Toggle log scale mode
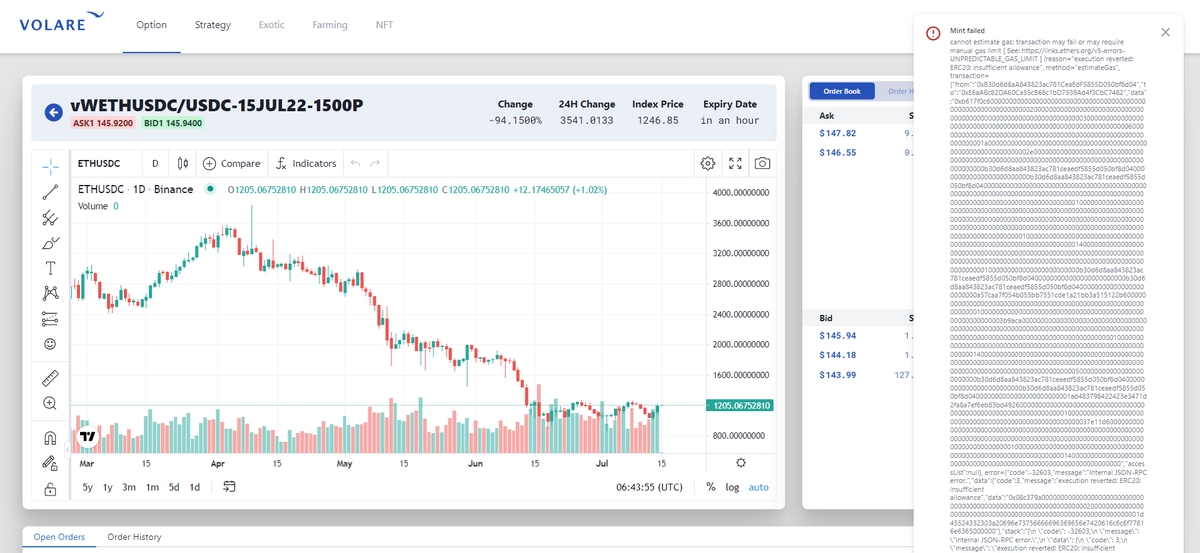The image size is (1200, 553). (733, 487)
